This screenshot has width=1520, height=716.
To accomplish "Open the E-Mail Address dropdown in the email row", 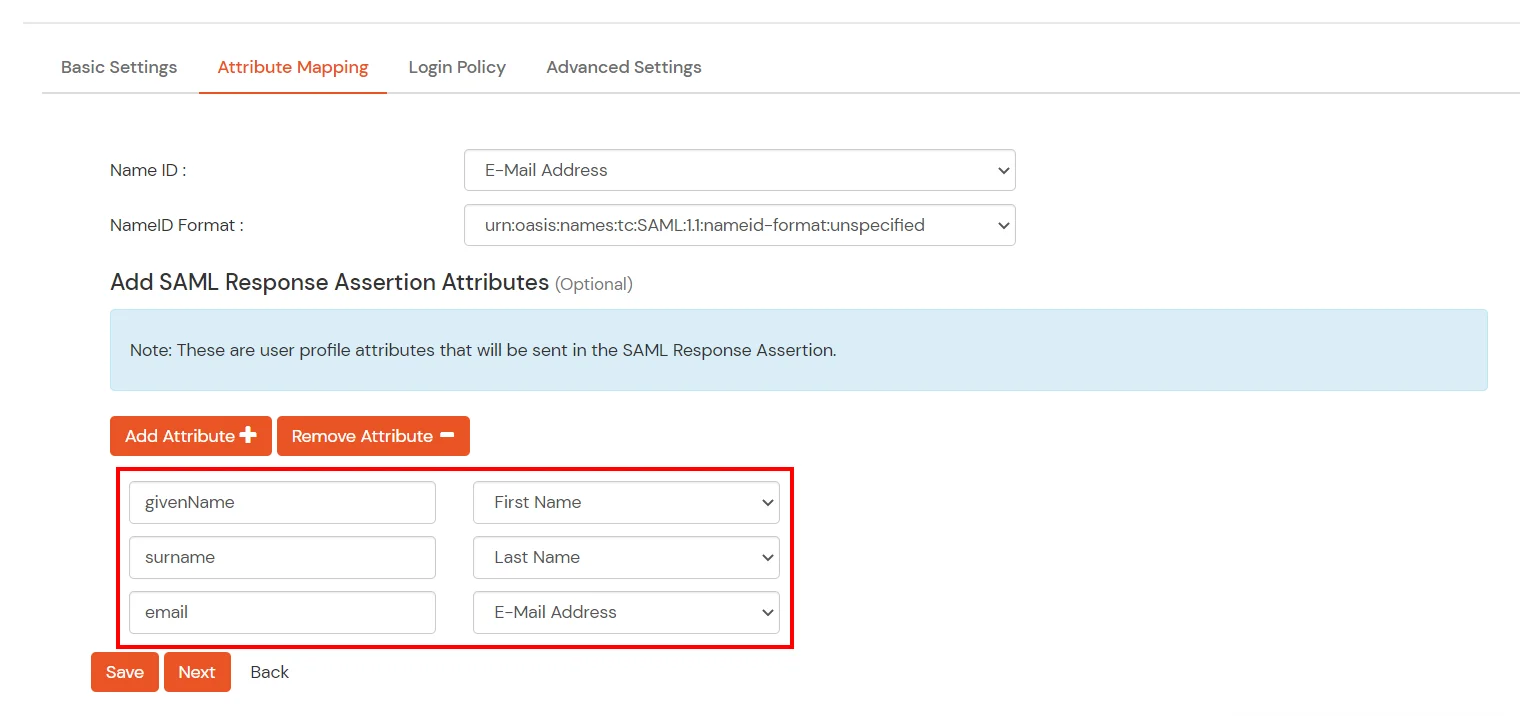I will click(626, 612).
